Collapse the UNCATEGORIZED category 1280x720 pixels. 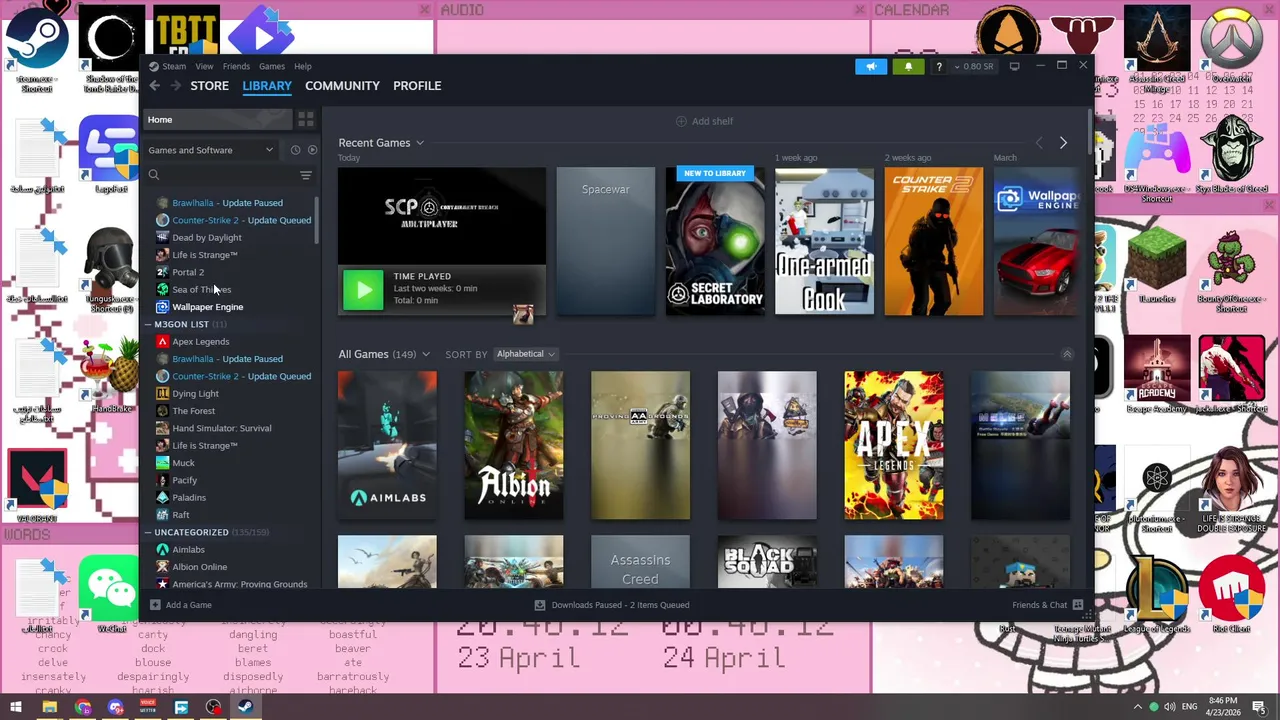(148, 533)
